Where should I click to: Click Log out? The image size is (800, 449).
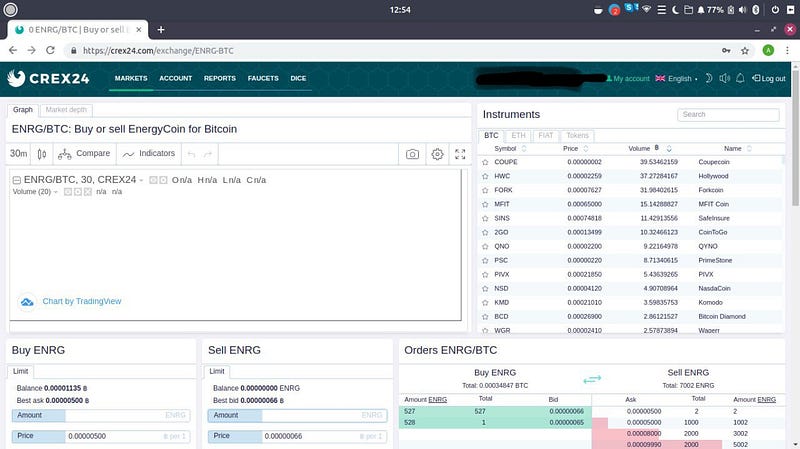pyautogui.click(x=769, y=79)
